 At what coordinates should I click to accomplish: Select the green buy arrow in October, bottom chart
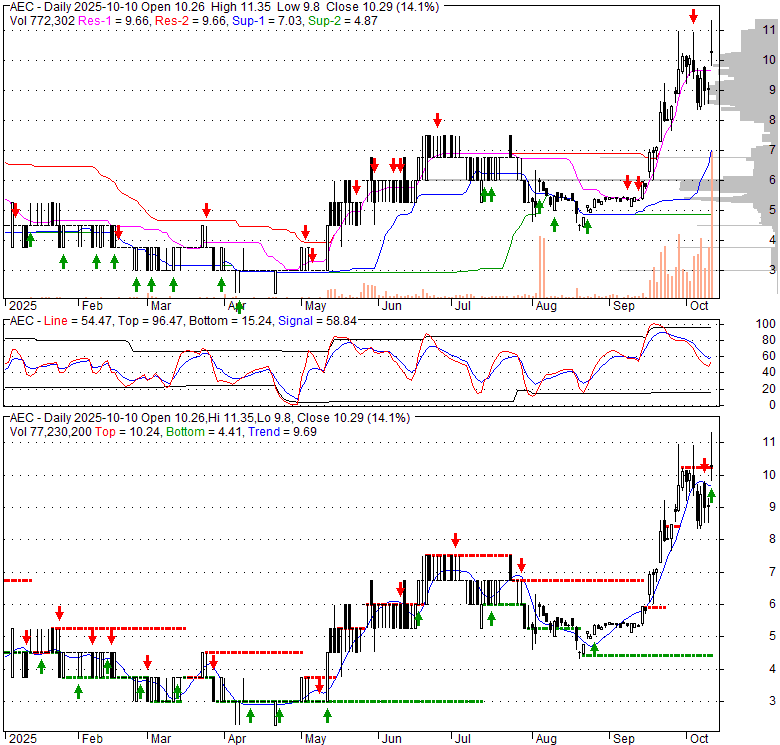coord(711,496)
